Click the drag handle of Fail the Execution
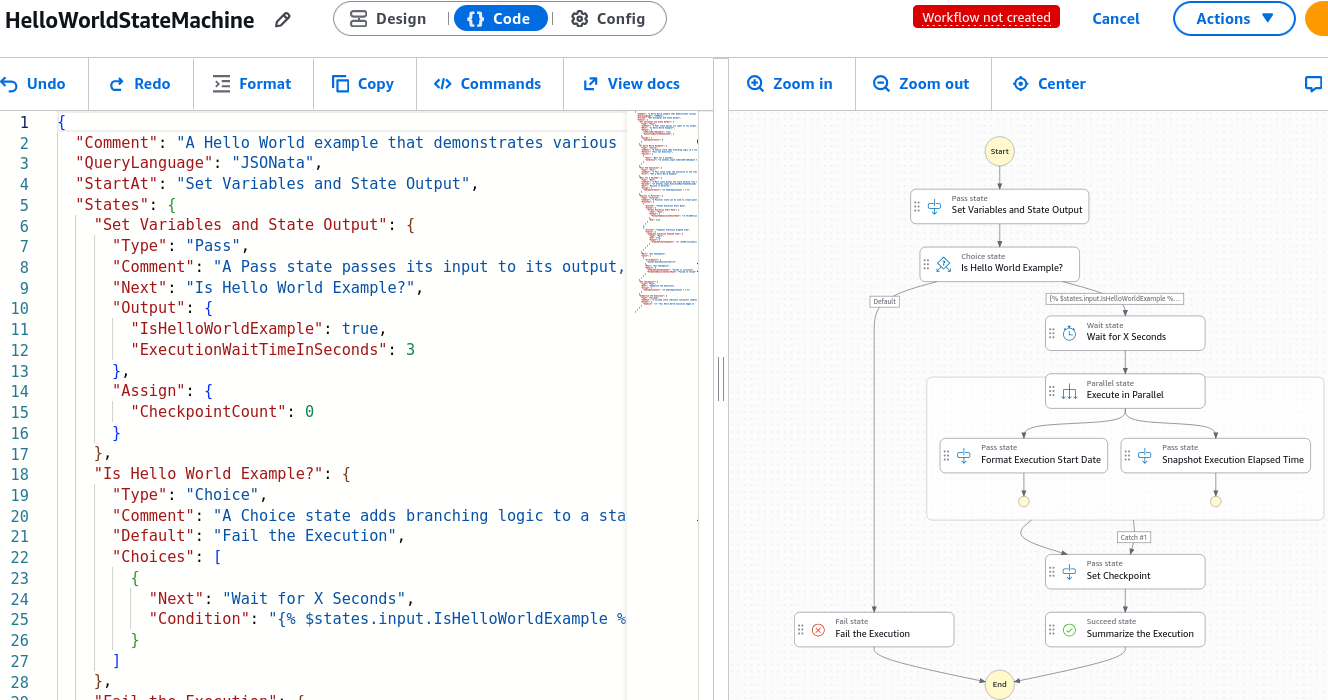 (x=801, y=629)
